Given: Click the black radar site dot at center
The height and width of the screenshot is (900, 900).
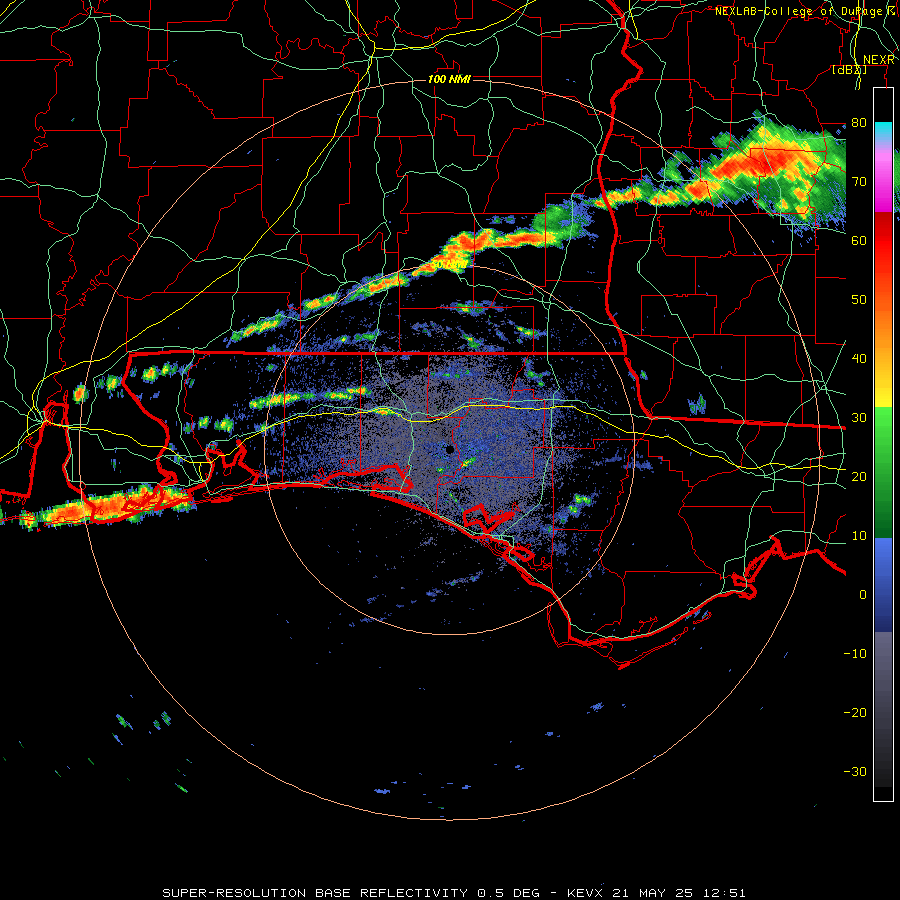Looking at the screenshot, I should click(x=450, y=449).
